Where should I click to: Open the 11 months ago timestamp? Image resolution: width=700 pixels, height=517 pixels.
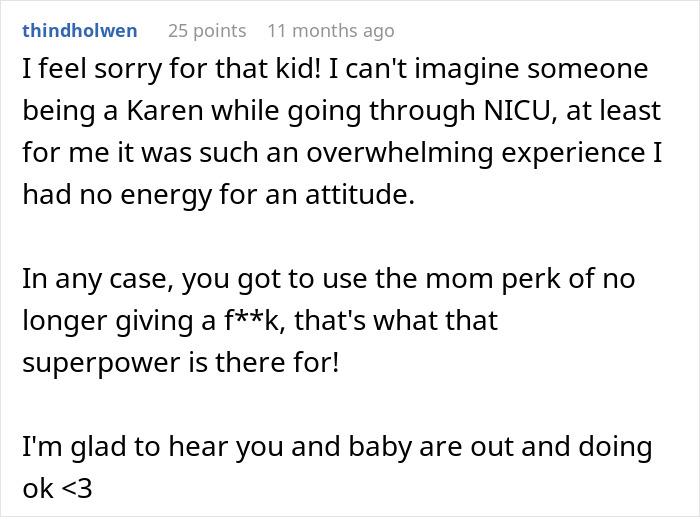[331, 31]
